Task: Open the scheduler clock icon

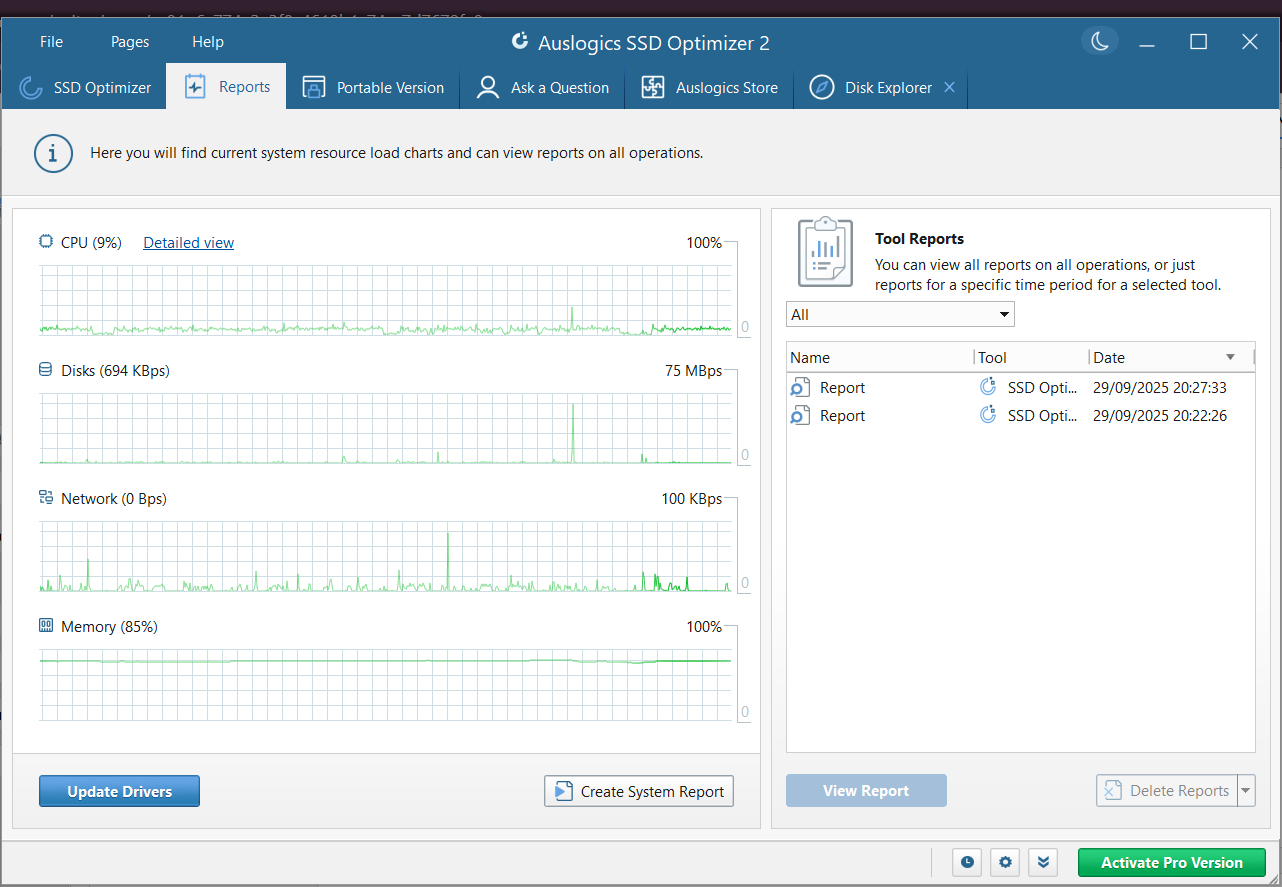Action: click(966, 862)
